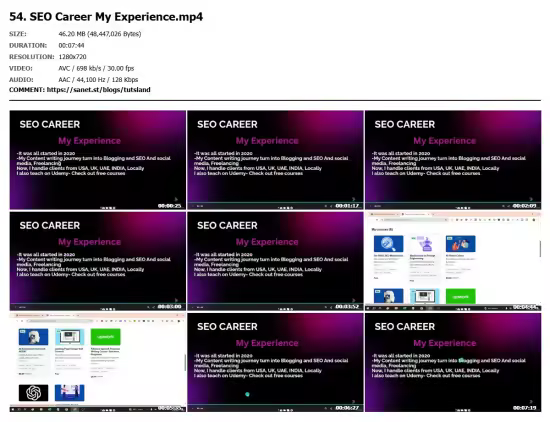
Task: Open the video frame stamped 00:02:09
Action: (x=453, y=160)
